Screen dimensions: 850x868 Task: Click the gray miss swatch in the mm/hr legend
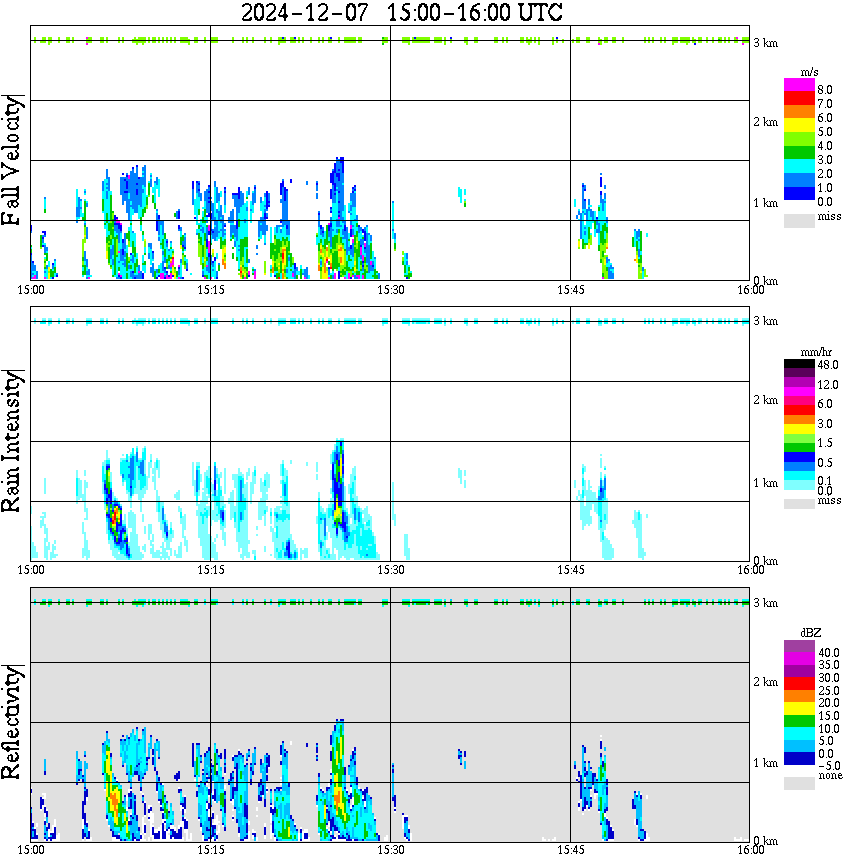tap(799, 504)
